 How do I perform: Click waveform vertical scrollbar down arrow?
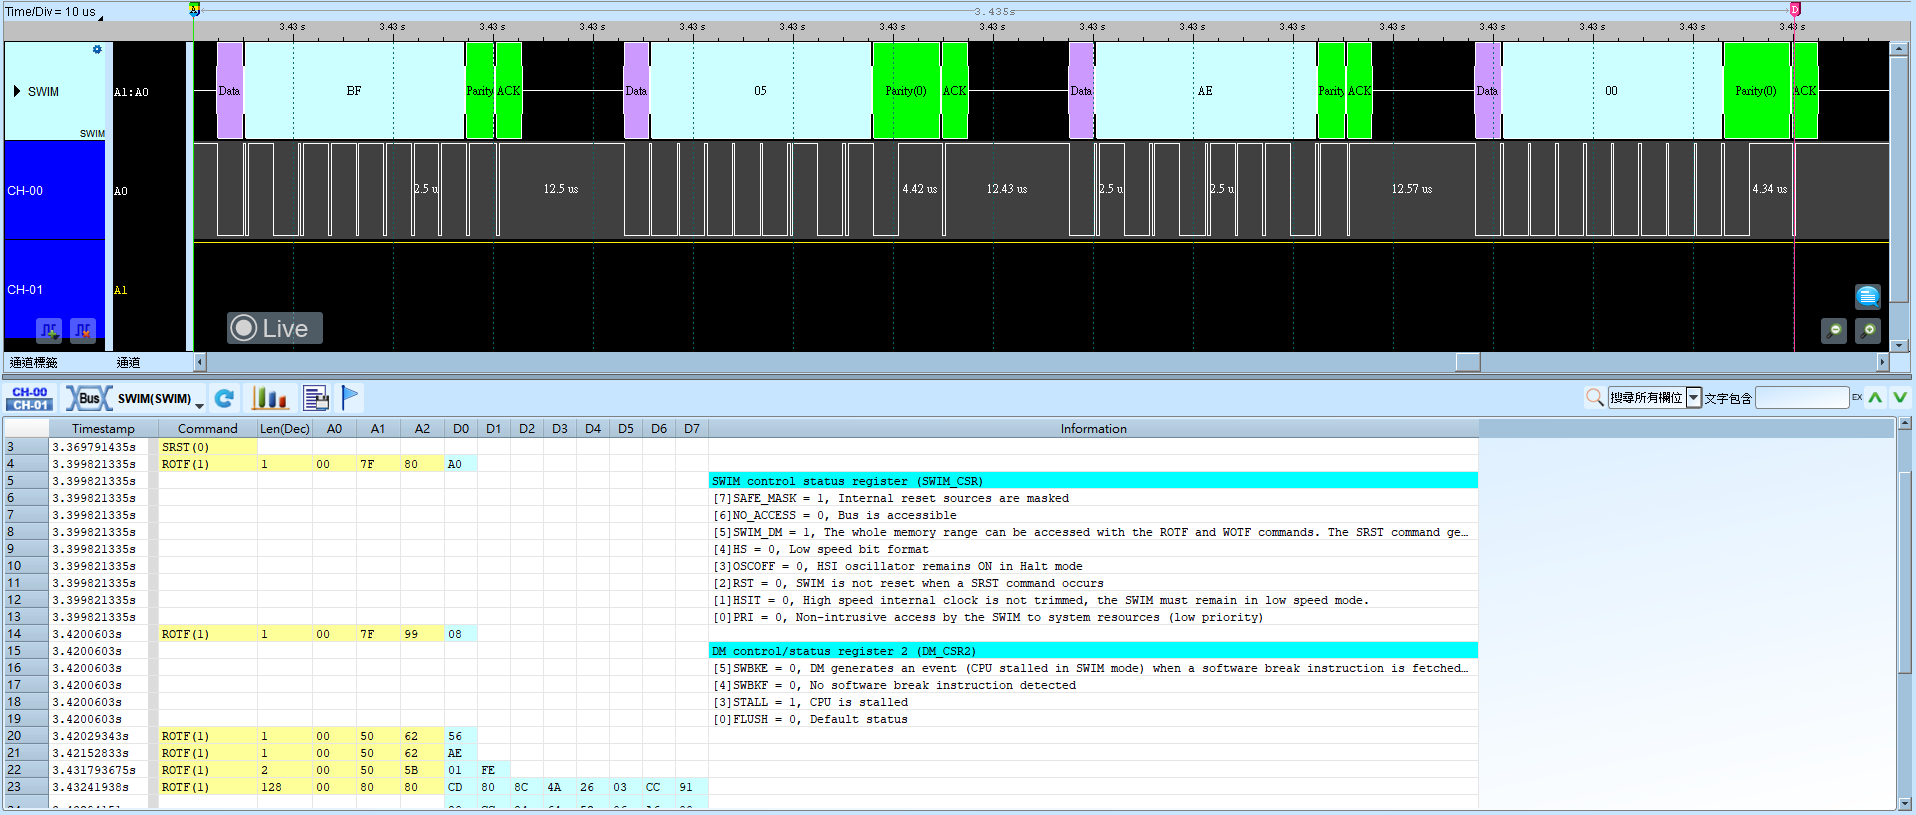[1899, 345]
